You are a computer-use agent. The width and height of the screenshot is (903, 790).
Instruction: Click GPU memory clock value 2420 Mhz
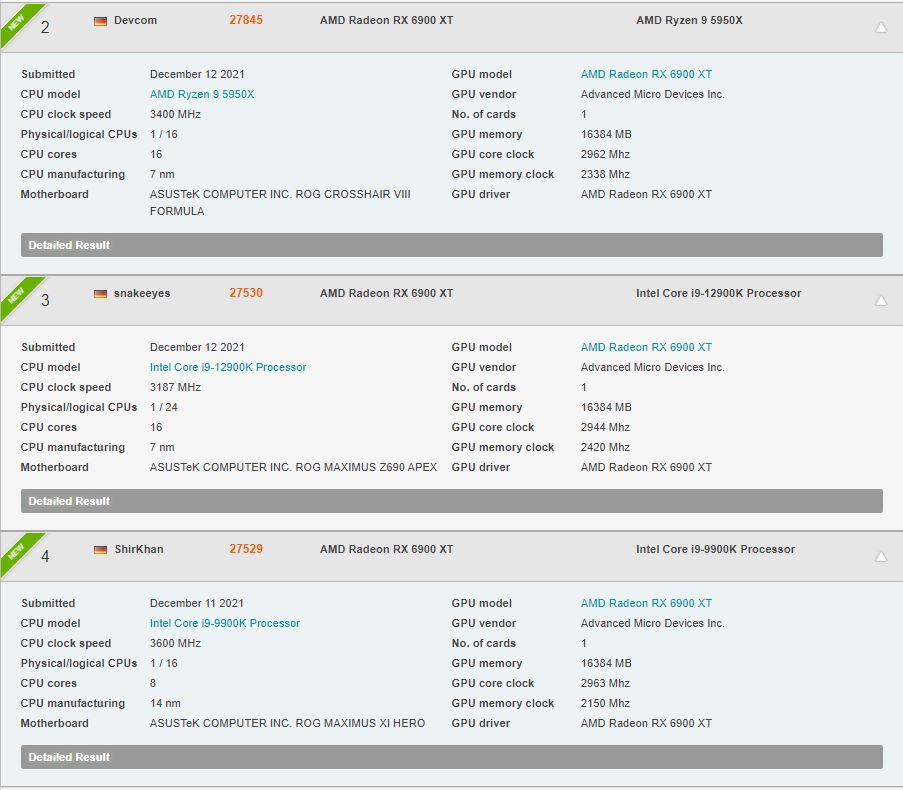[605, 447]
